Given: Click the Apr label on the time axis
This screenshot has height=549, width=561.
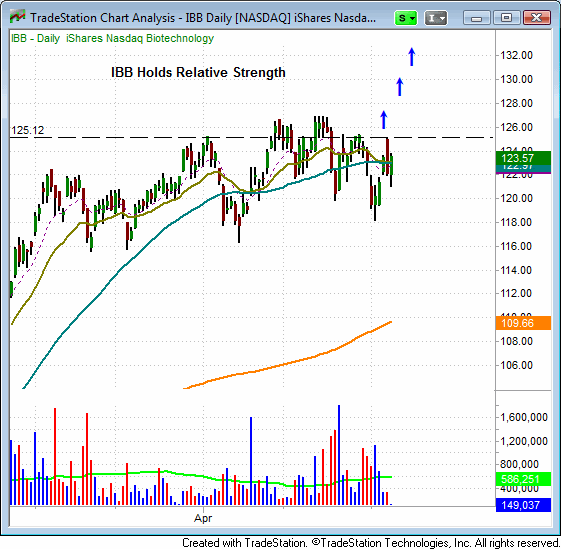Looking at the screenshot, I should tap(203, 518).
